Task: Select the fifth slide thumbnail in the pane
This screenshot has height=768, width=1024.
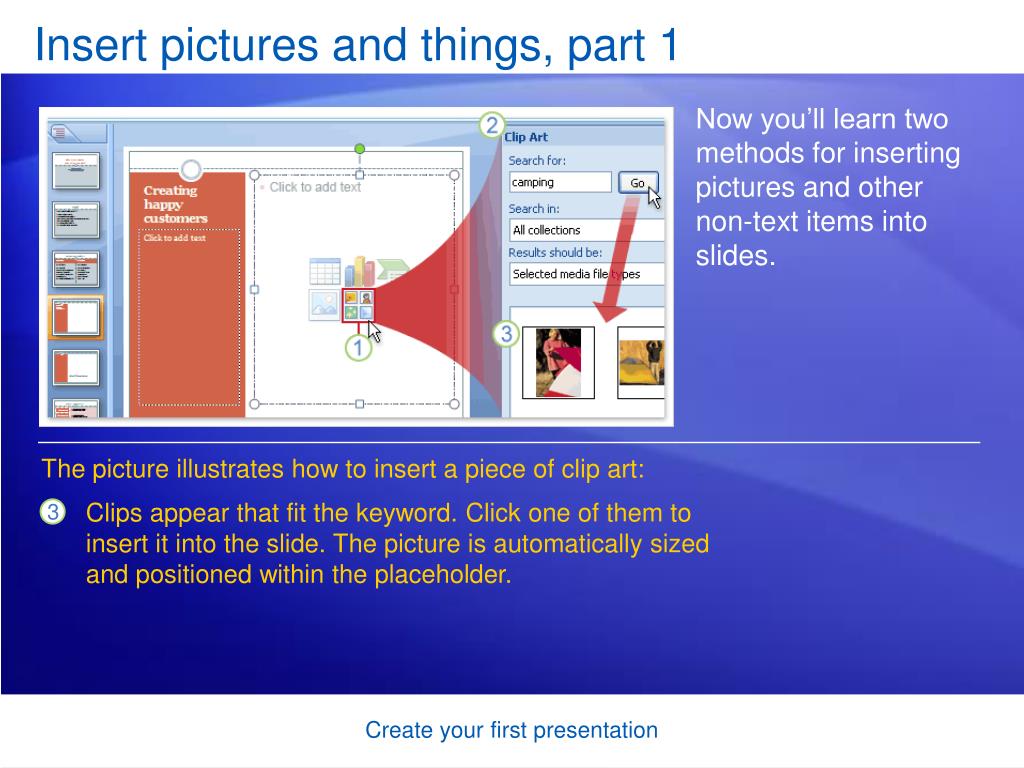Action: click(76, 367)
